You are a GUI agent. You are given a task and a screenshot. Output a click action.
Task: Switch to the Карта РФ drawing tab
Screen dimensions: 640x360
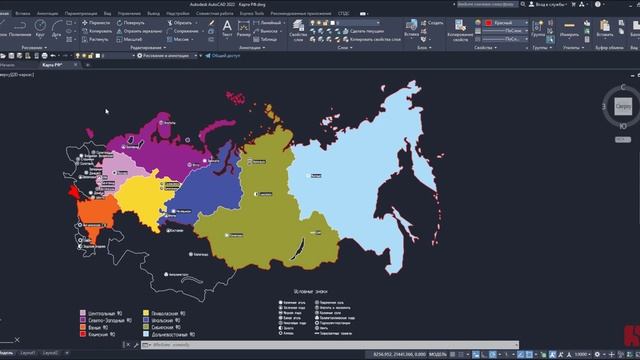[x=52, y=65]
